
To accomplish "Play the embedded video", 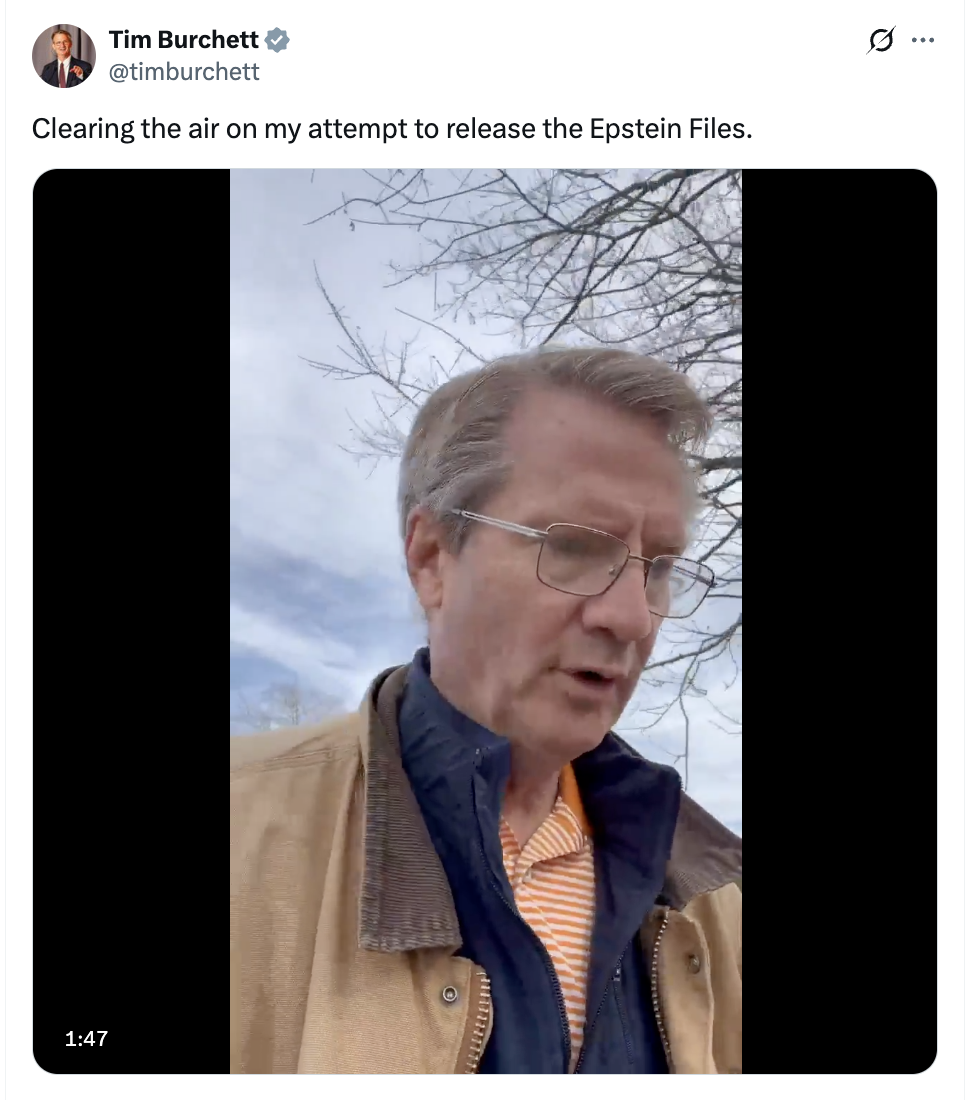I will 485,621.
